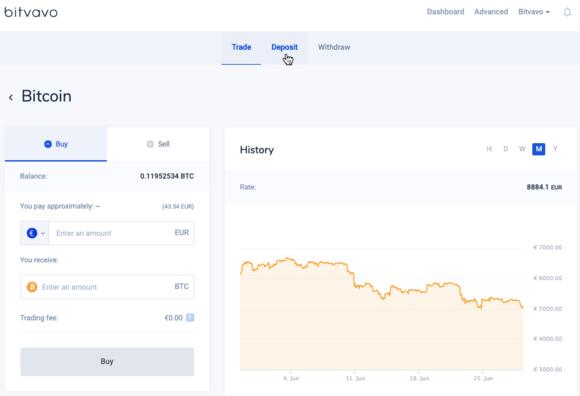Click the Bitcoin page title
The image size is (580, 396).
click(x=47, y=97)
